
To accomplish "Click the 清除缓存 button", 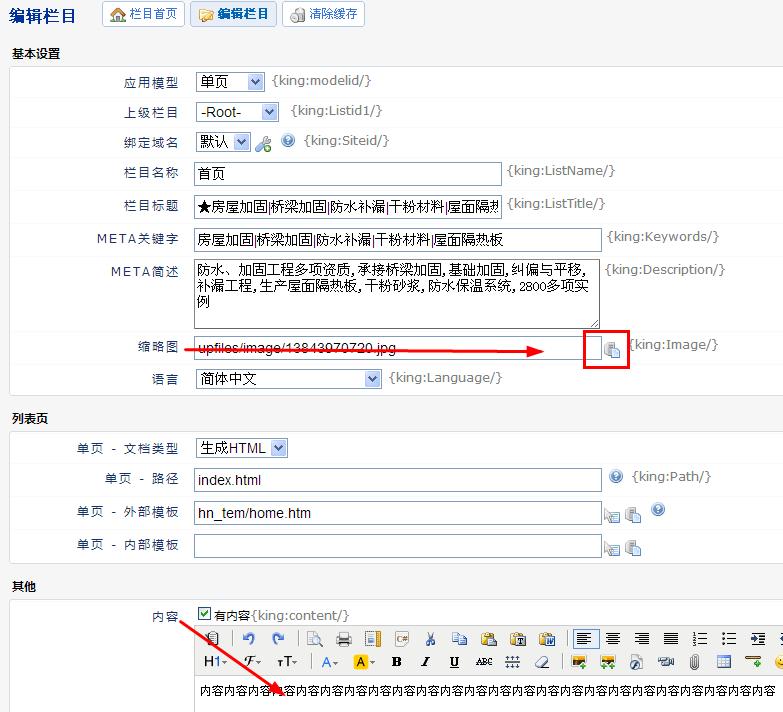I will (x=323, y=14).
